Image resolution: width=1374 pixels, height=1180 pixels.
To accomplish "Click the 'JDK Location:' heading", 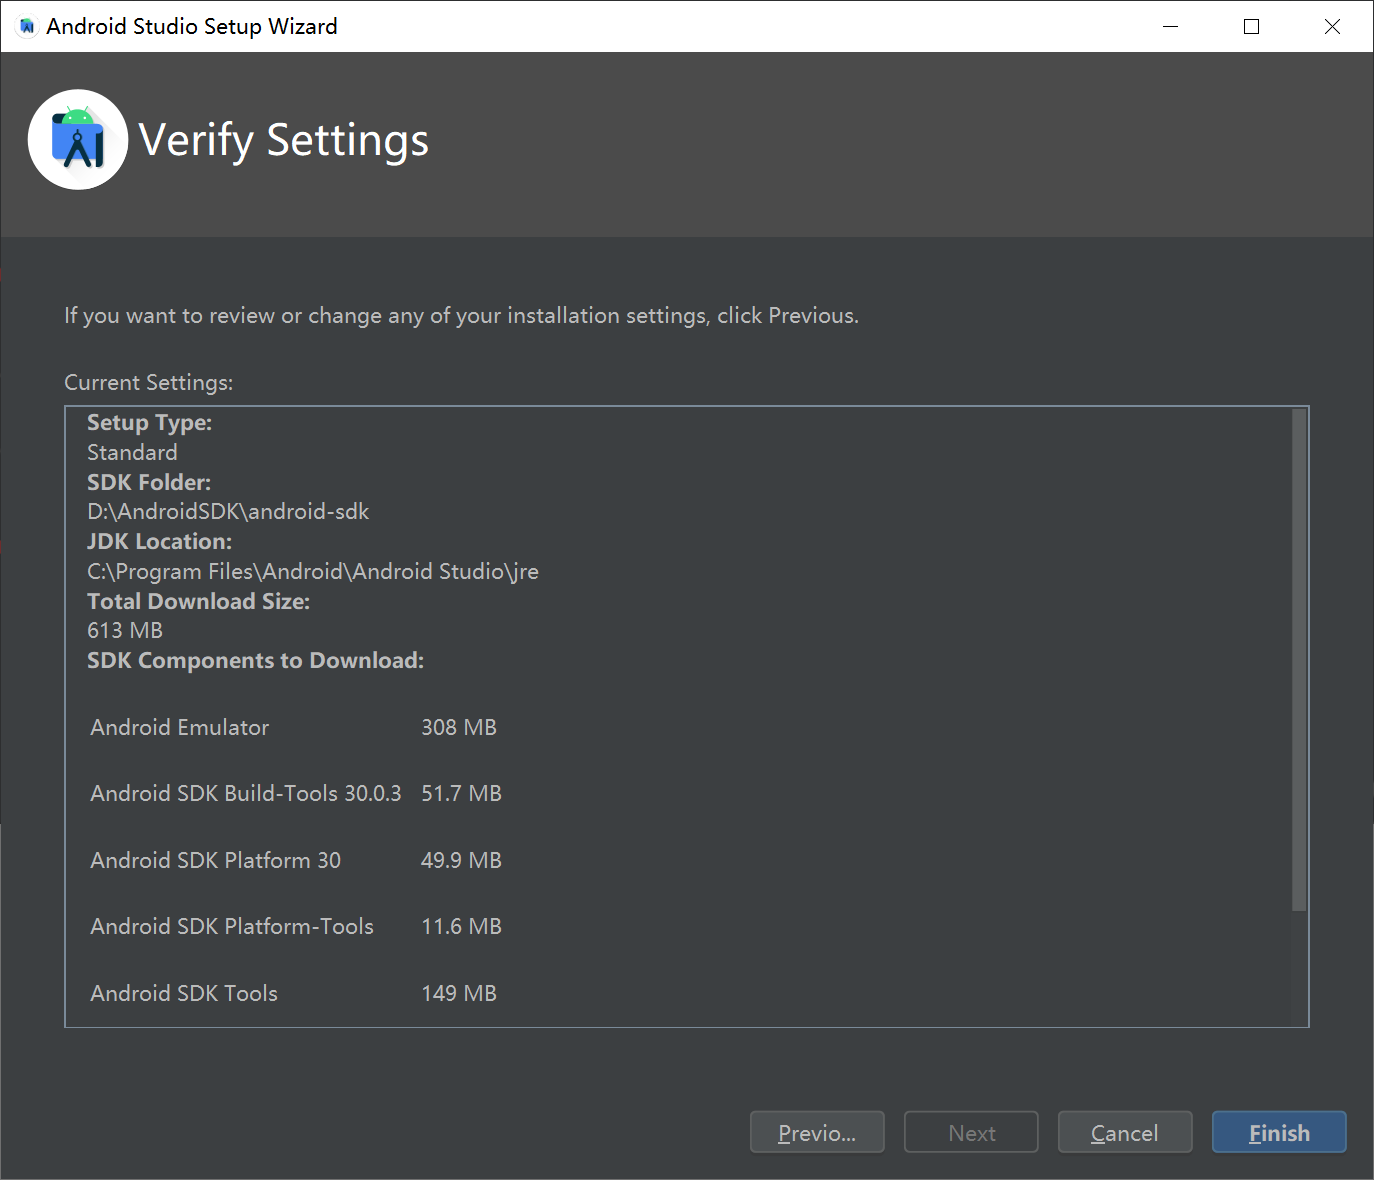I will [159, 541].
